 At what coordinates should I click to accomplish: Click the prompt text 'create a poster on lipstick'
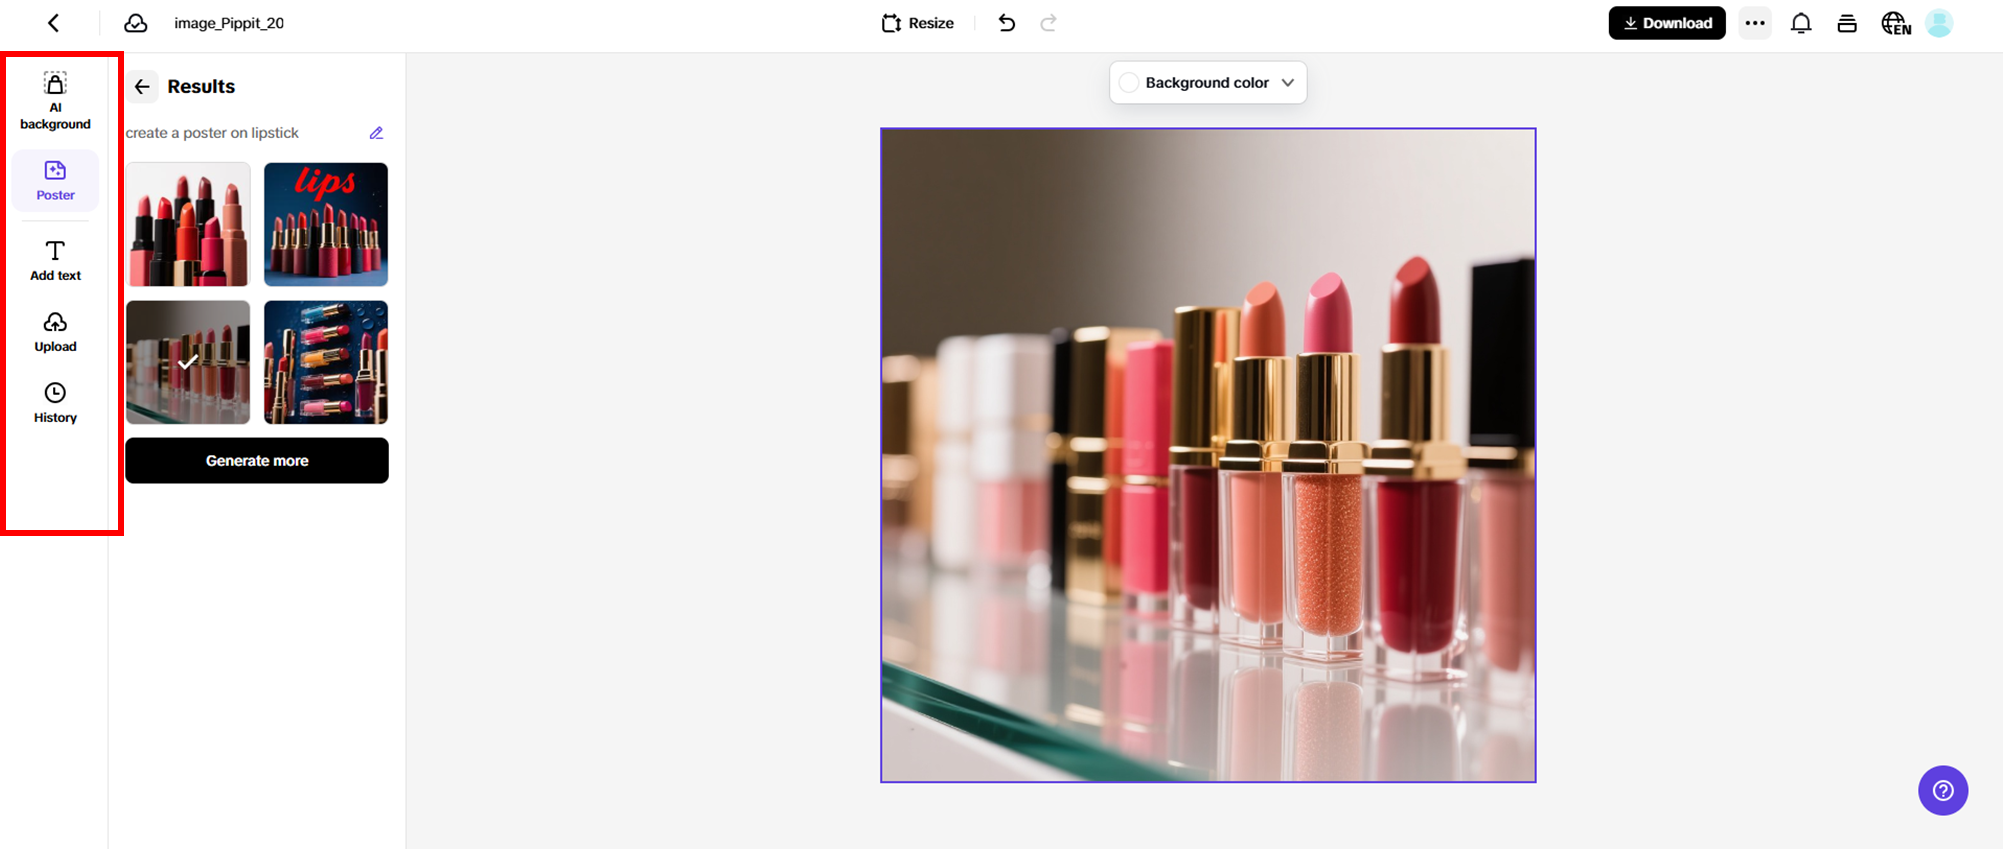pos(212,133)
